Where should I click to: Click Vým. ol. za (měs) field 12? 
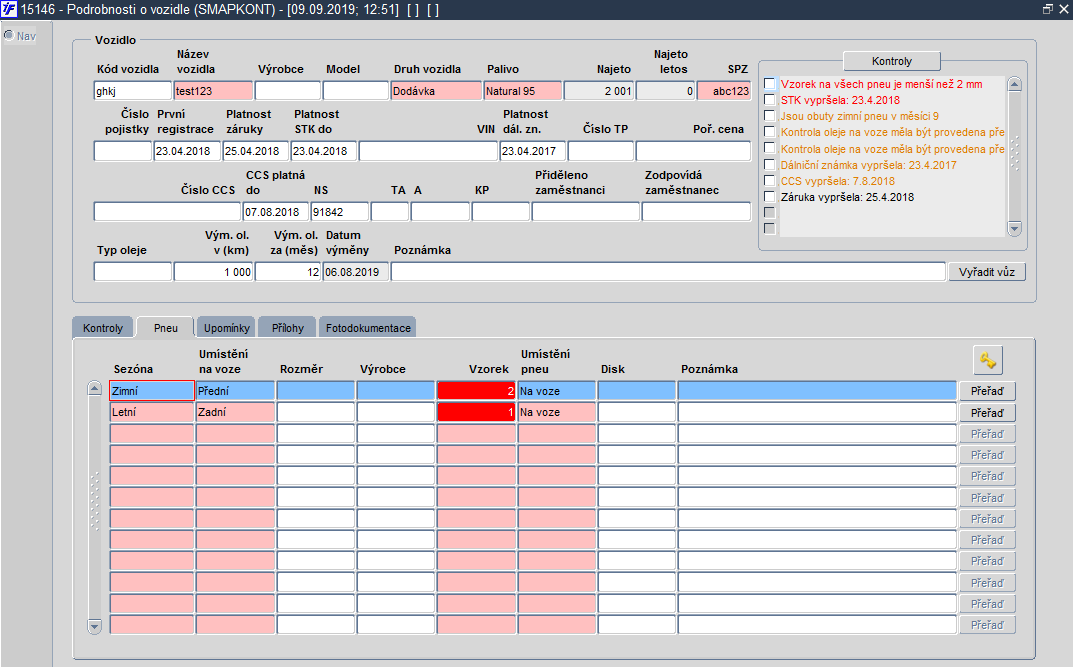pyautogui.click(x=287, y=272)
